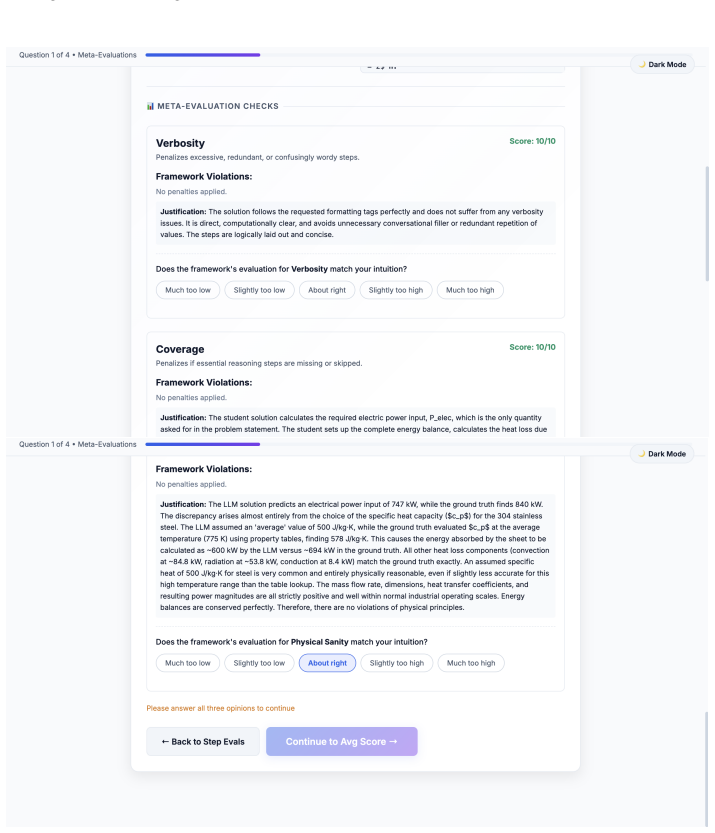715x833 pixels.
Task: Click the moon icon in upper Dark Mode button
Action: tap(642, 64)
